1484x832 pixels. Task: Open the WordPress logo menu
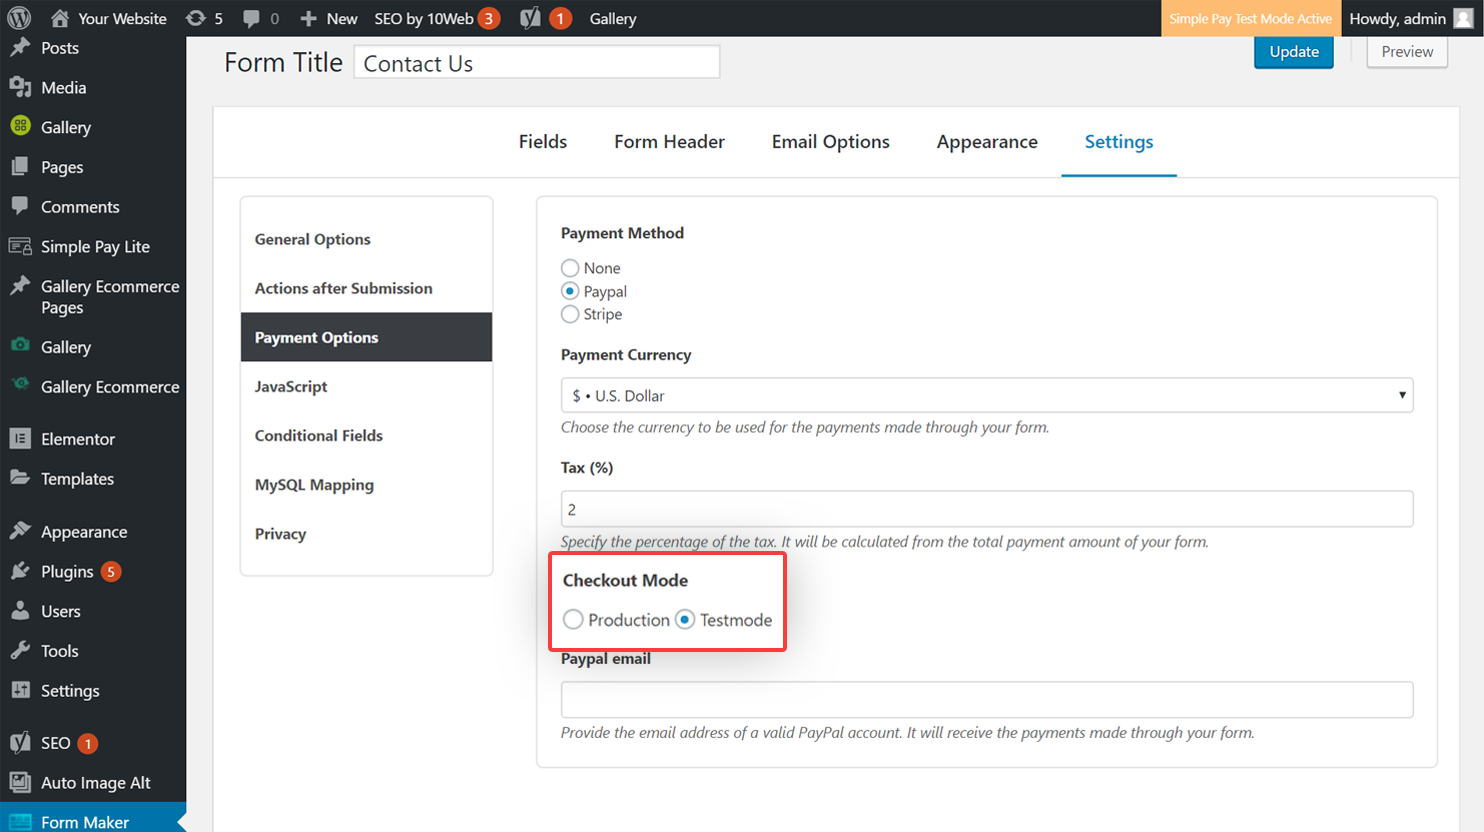pos(19,18)
